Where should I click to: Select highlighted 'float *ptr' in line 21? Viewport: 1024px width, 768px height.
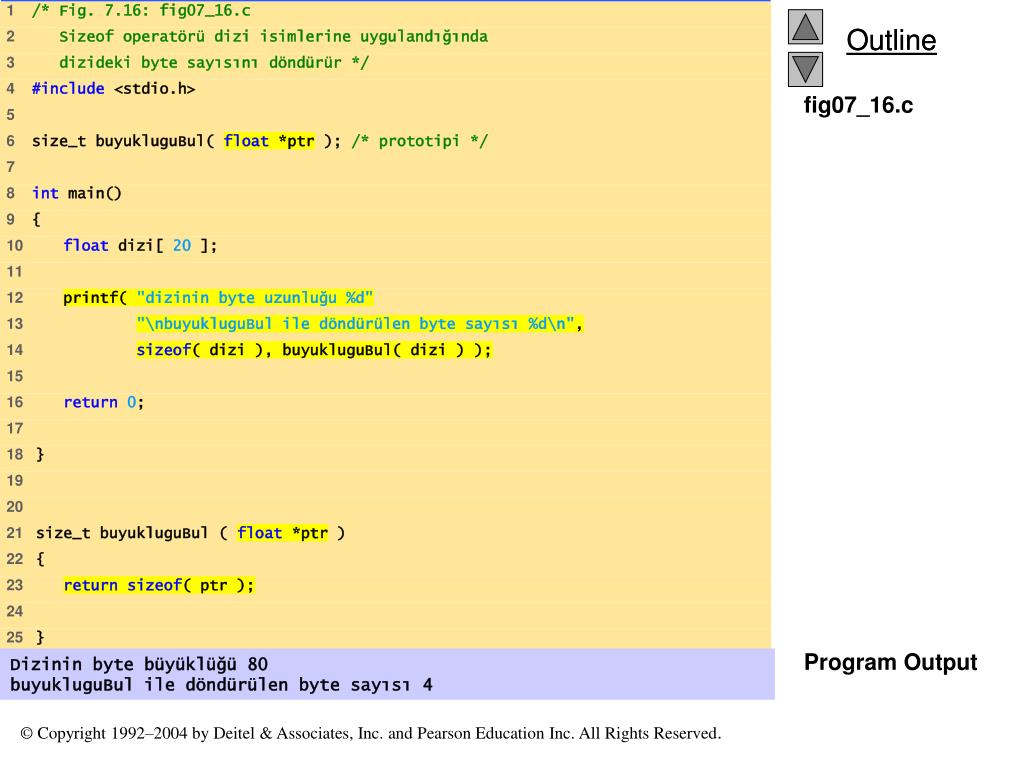click(x=282, y=533)
